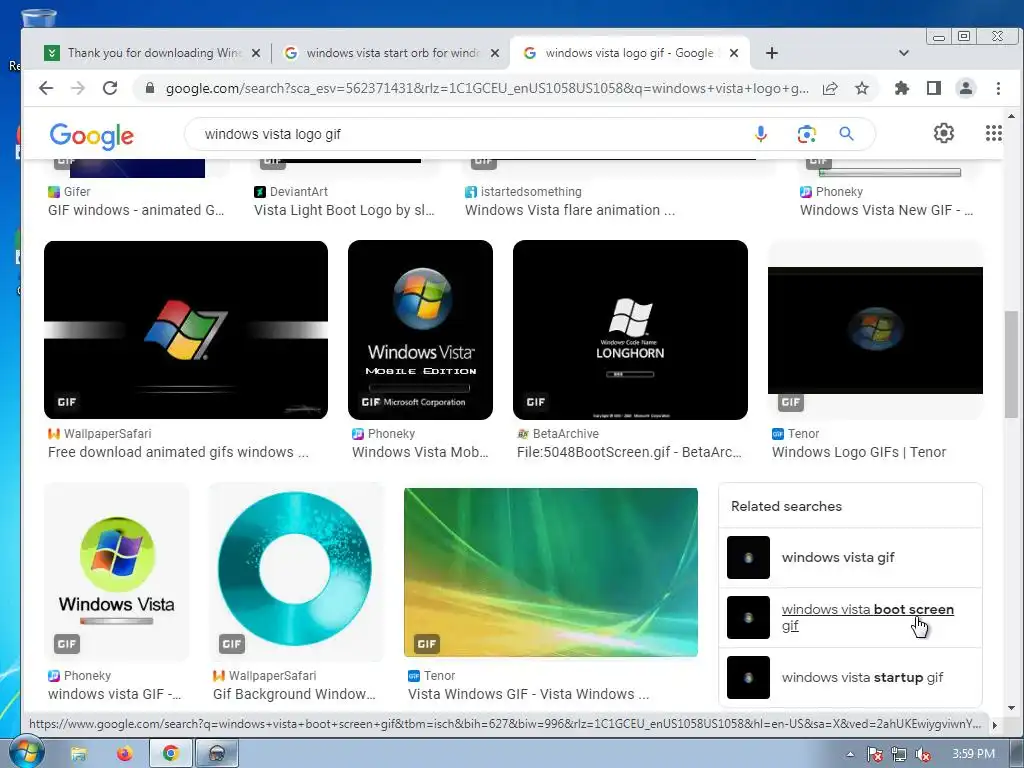Switch to 'windows vista start orb' tab
Screen dimensions: 1024x768
[x=392, y=53]
